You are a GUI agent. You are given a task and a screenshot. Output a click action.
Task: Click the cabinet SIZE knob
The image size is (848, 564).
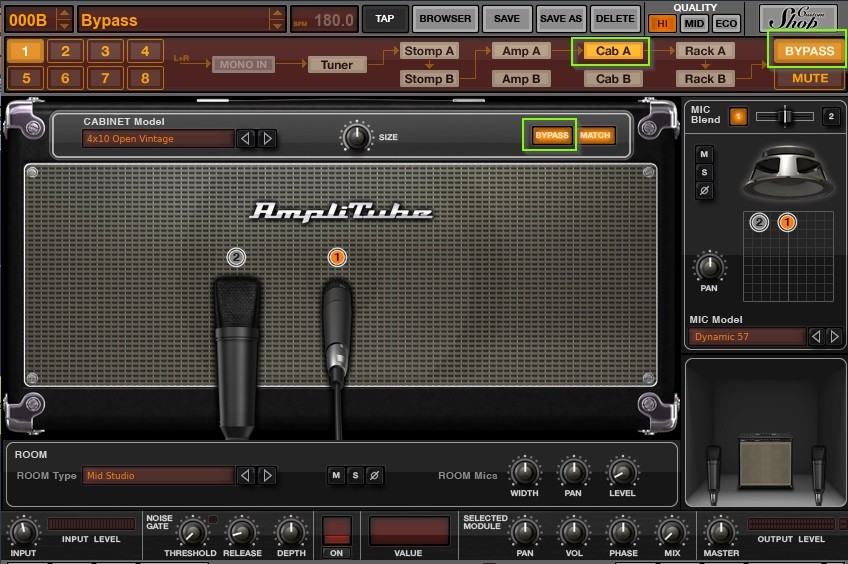point(356,135)
